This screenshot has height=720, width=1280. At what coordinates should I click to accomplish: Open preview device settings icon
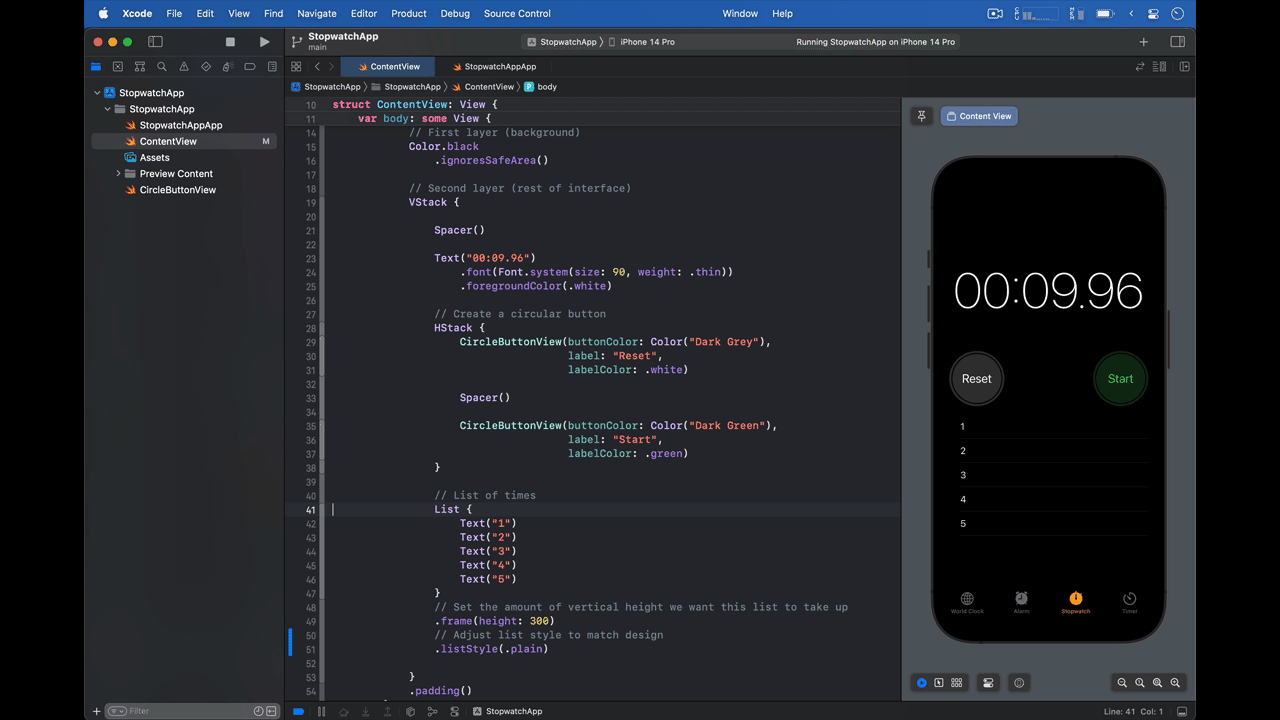(x=988, y=683)
